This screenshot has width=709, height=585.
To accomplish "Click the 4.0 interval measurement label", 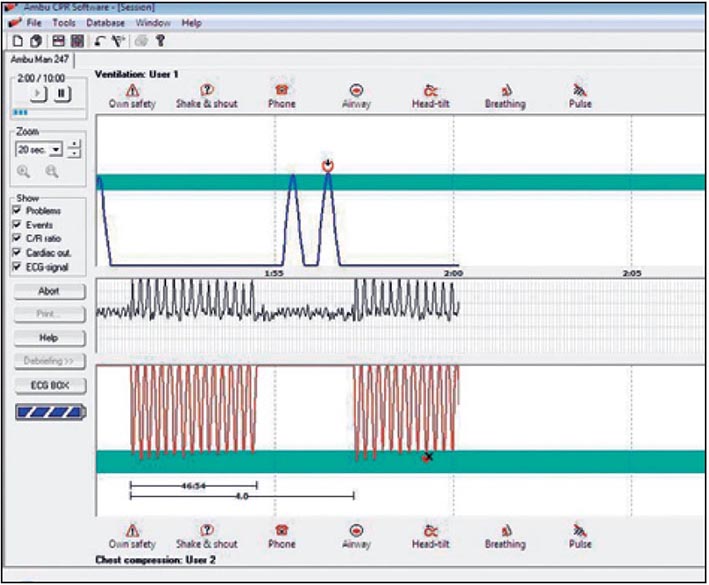I will (242, 496).
